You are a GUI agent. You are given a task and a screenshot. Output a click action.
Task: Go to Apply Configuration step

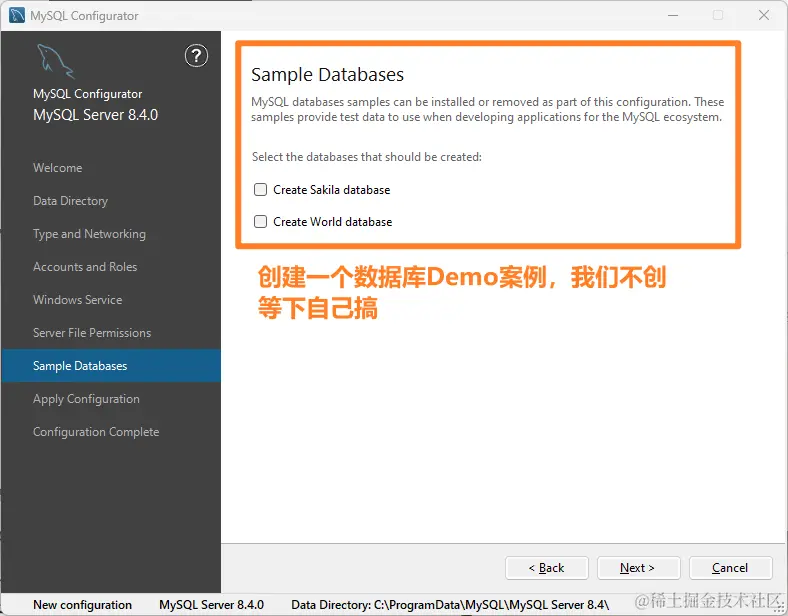point(86,399)
